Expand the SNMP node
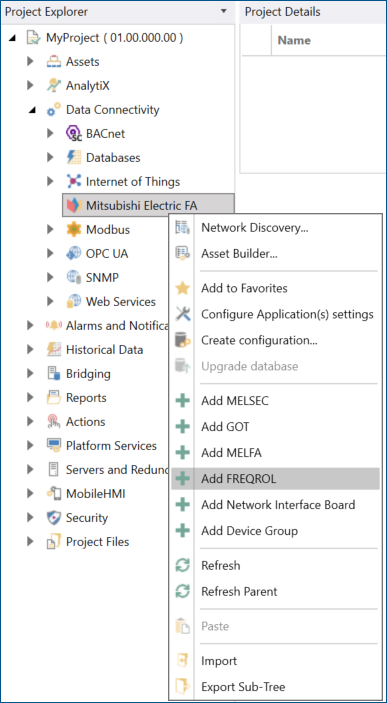Image resolution: width=387 pixels, height=703 pixels. pos(50,278)
